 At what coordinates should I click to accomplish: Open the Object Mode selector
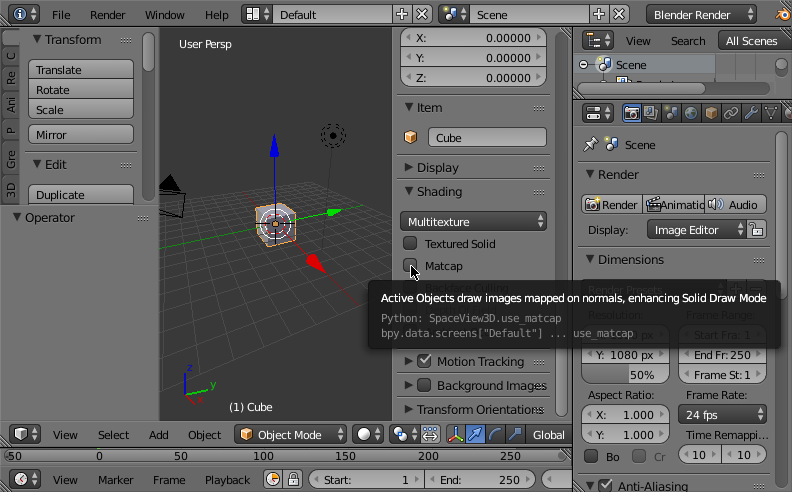(x=292, y=435)
